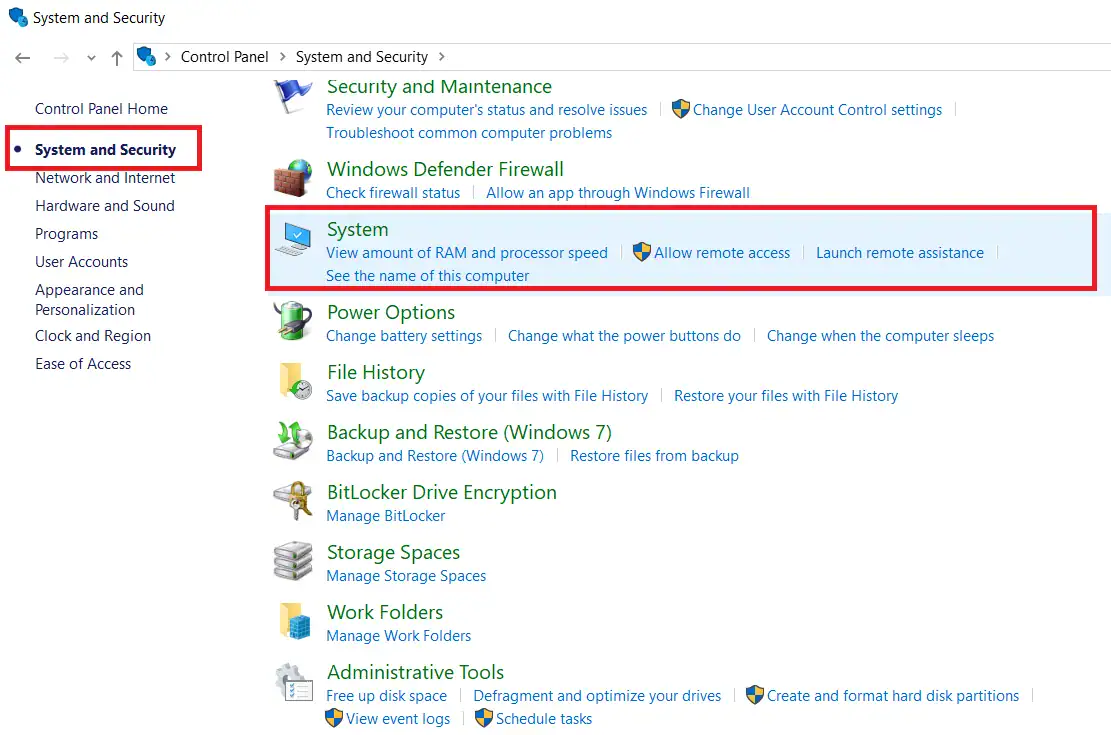Expand the chevron before Control Panel breadcrumb

coord(168,57)
